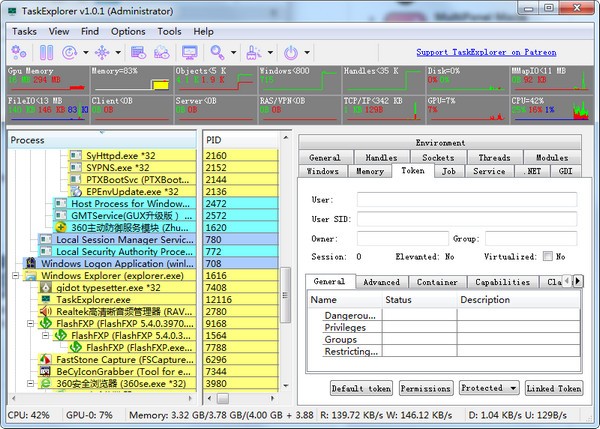Click into the User SID field
Viewport: 600px width, 429px height.
point(466,219)
